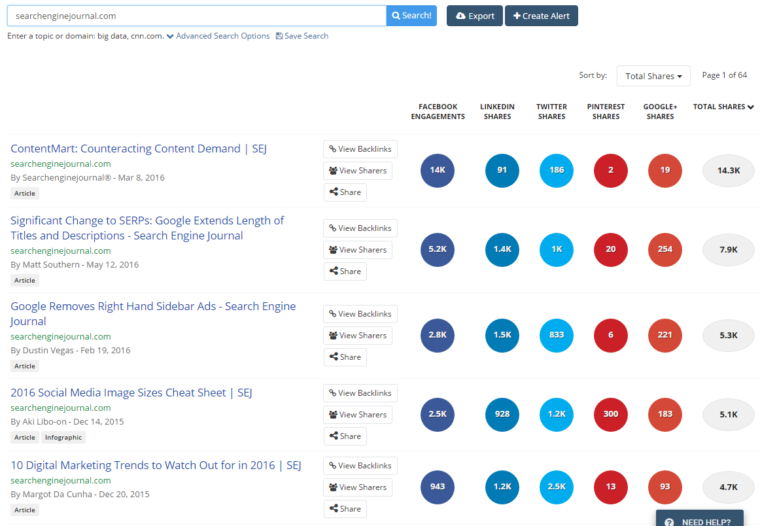
Task: Open 2016 Social Media Image Sizes Cheat Sheet
Action: coord(131,393)
